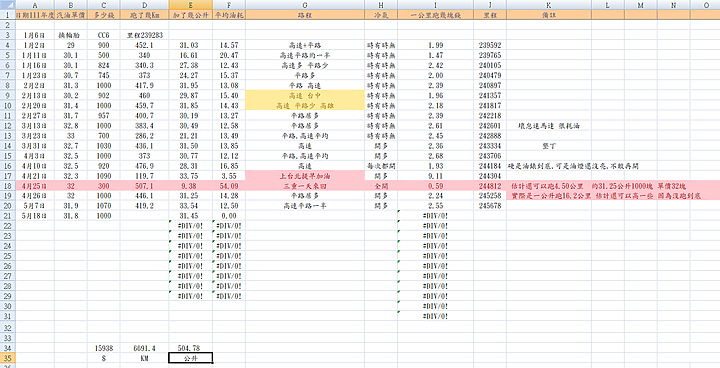Click the Select All corner of the sheet
This screenshot has height=368, width=720.
pos(7,5)
